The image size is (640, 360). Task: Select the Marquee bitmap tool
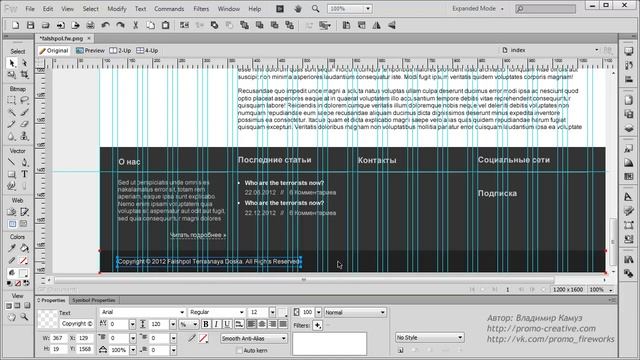pyautogui.click(x=11, y=100)
